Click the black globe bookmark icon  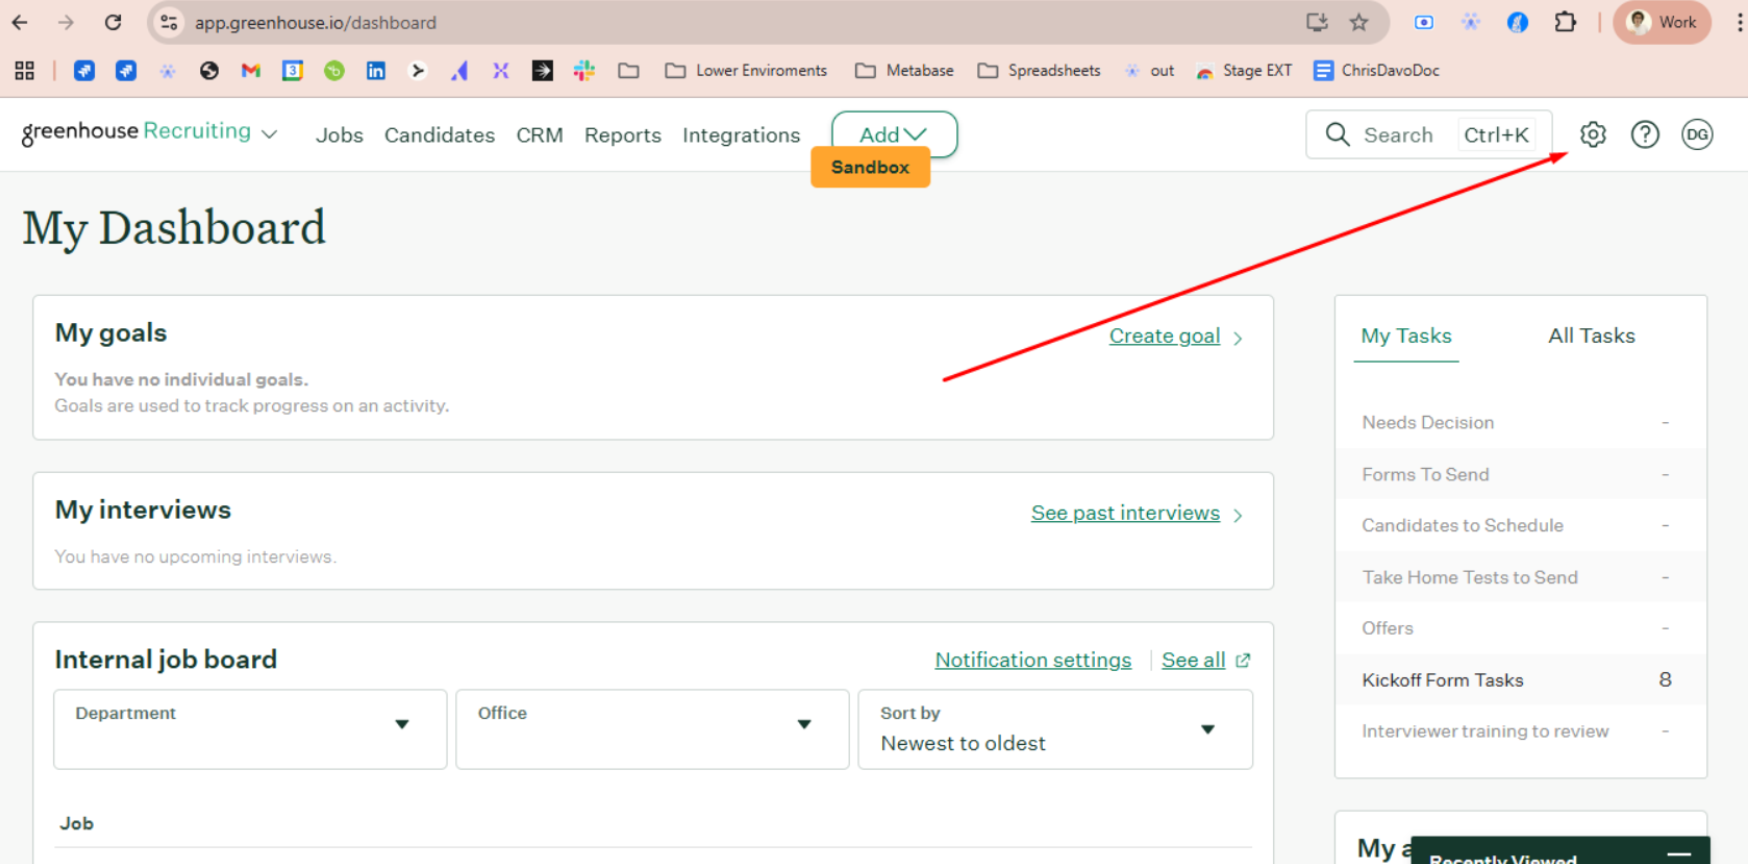(x=209, y=70)
